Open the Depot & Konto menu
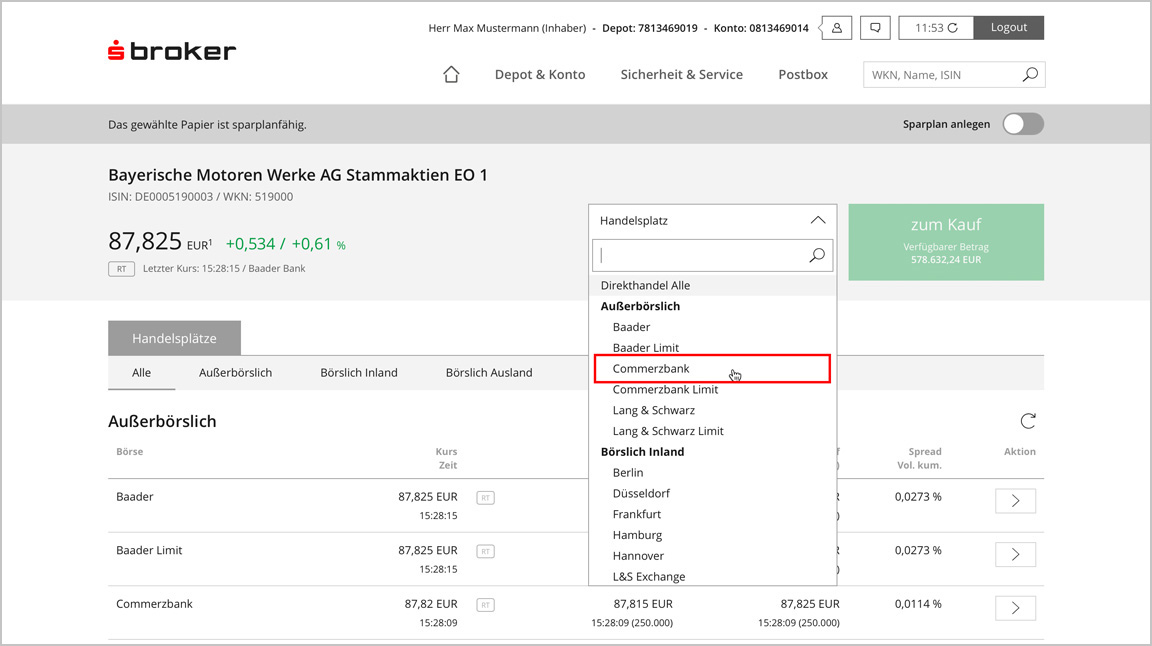This screenshot has height=646, width=1152. (x=540, y=74)
